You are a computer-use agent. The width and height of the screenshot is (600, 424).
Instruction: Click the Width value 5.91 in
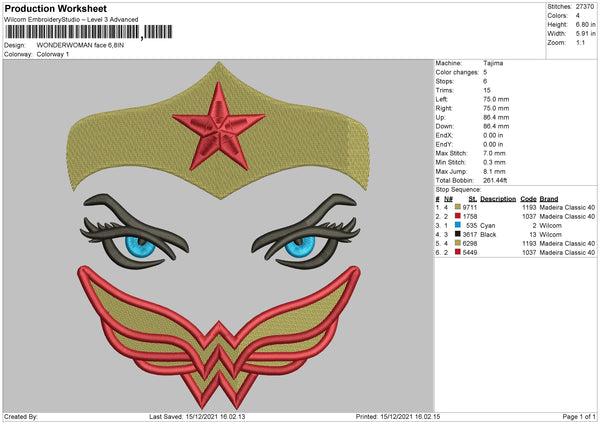585,34
